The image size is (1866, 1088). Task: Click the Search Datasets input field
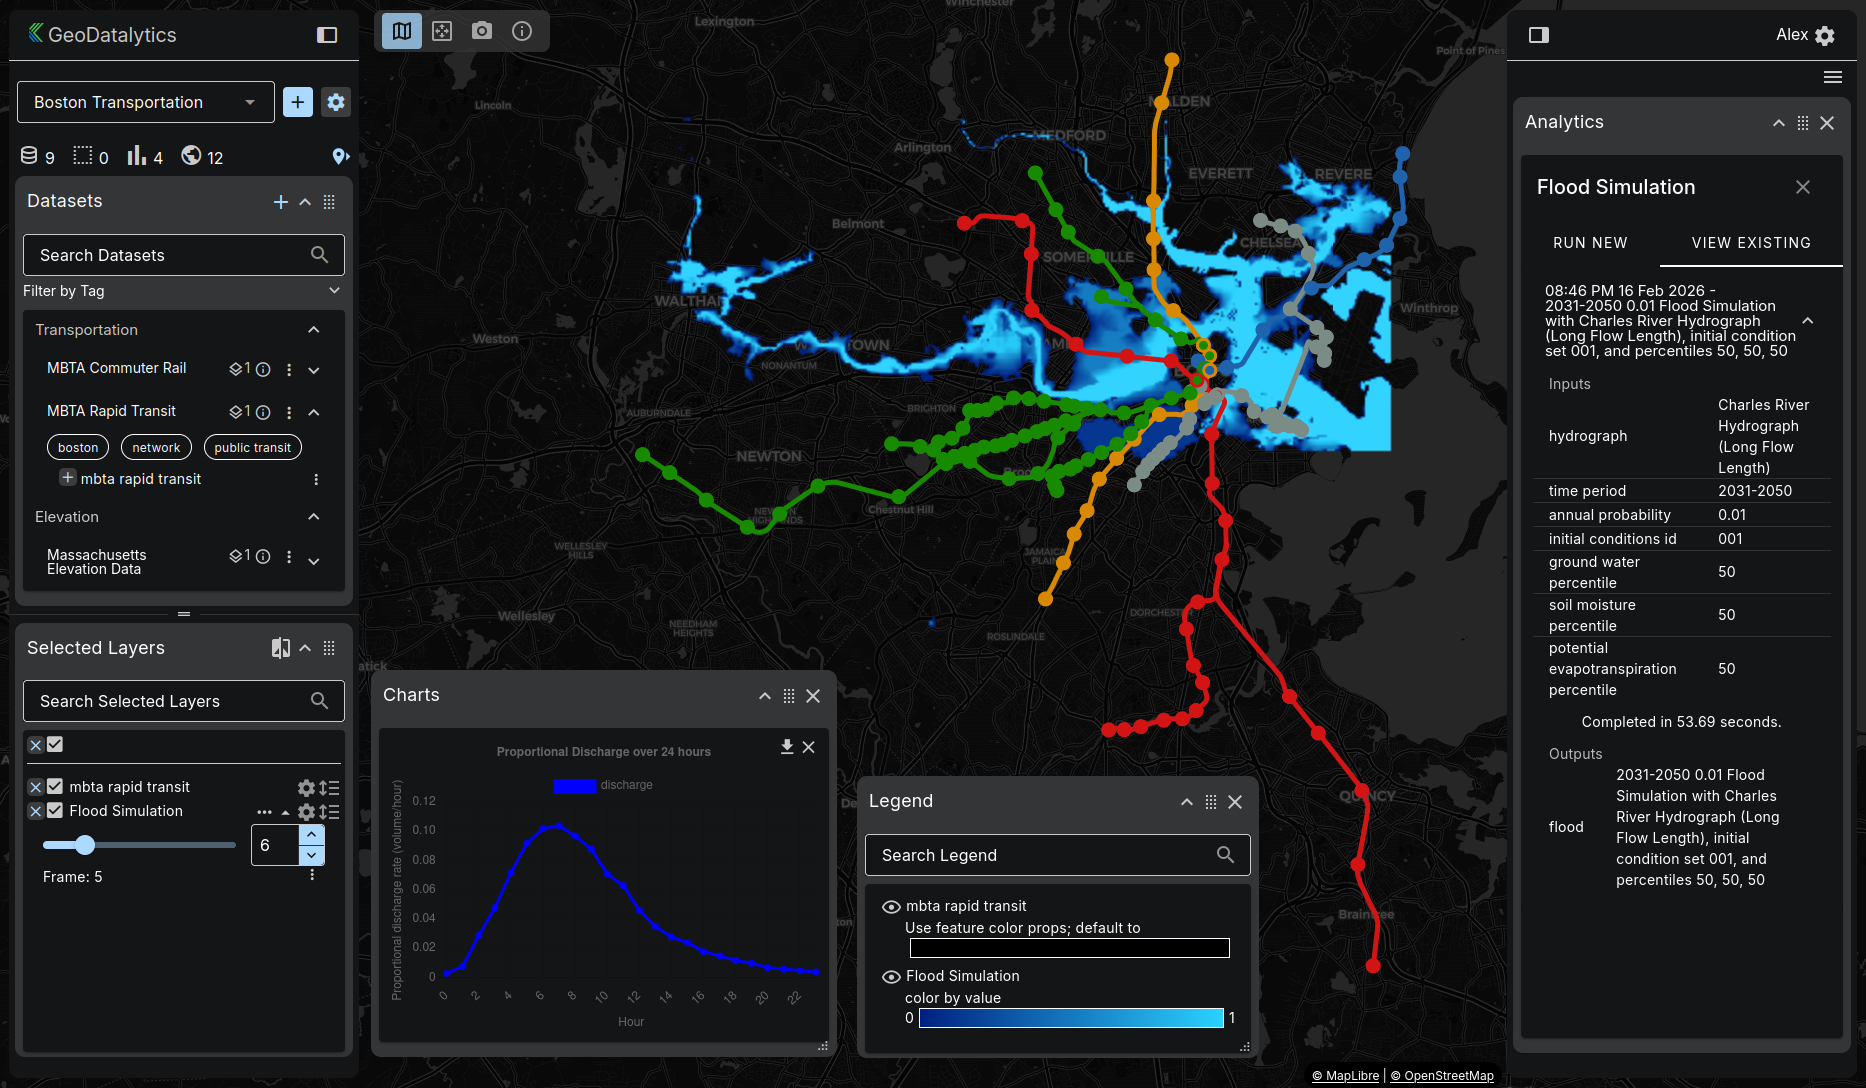click(x=170, y=255)
